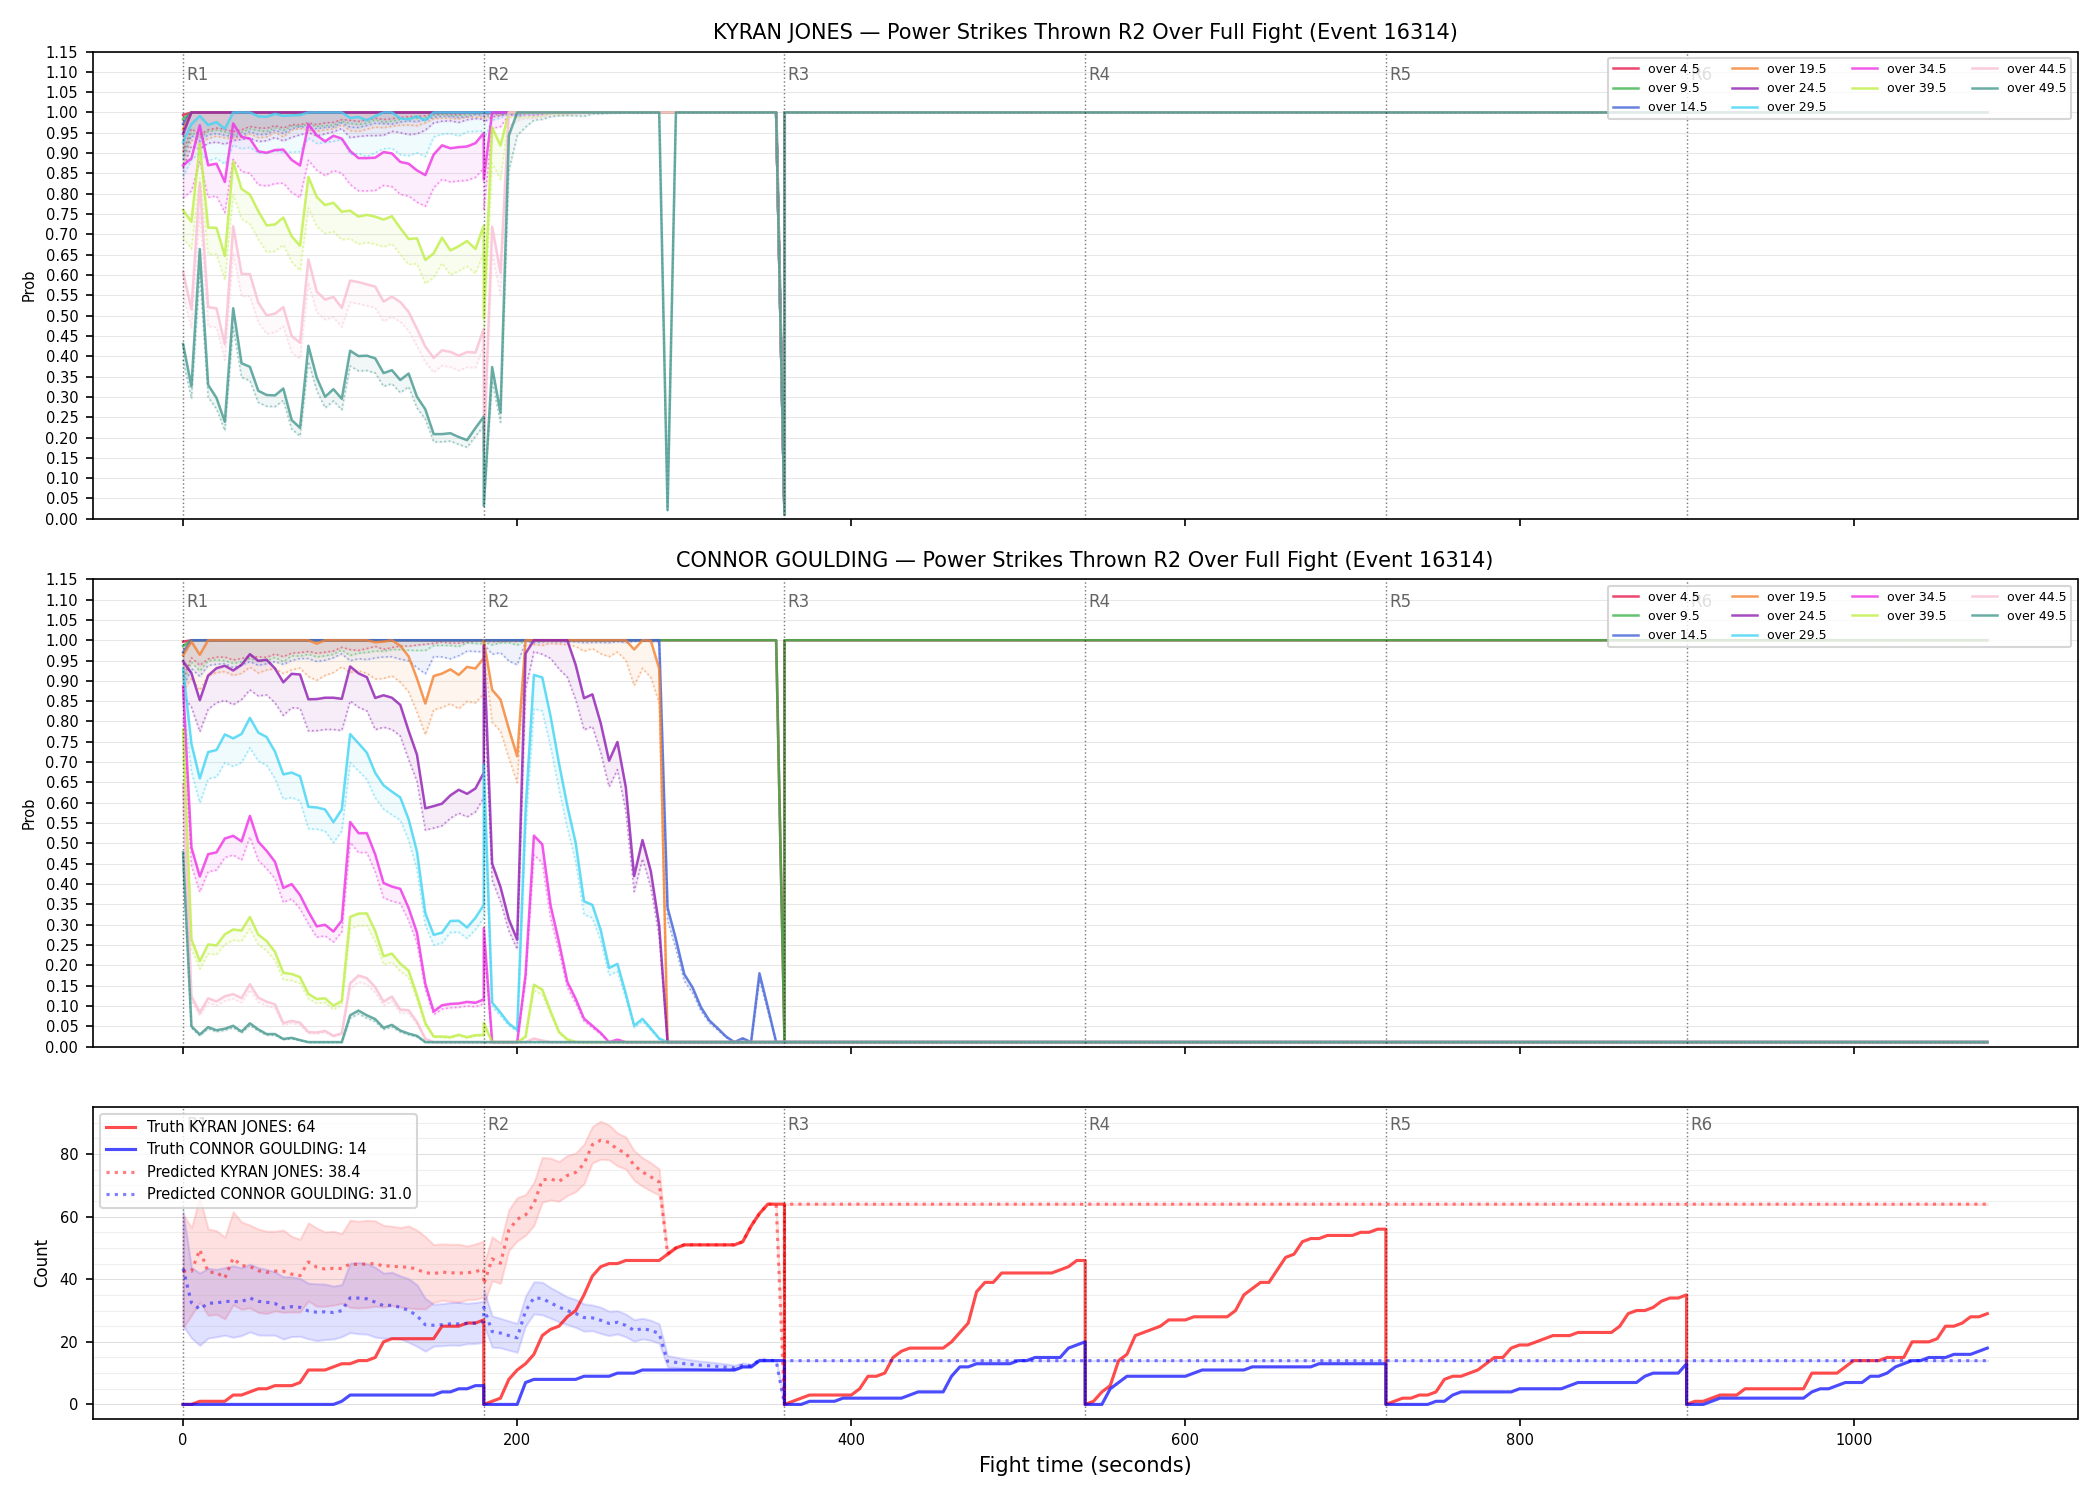The height and width of the screenshot is (1500, 2100).
Task: Select 'over 29.5' legend item in Connor Goulding chart
Action: point(1779,635)
